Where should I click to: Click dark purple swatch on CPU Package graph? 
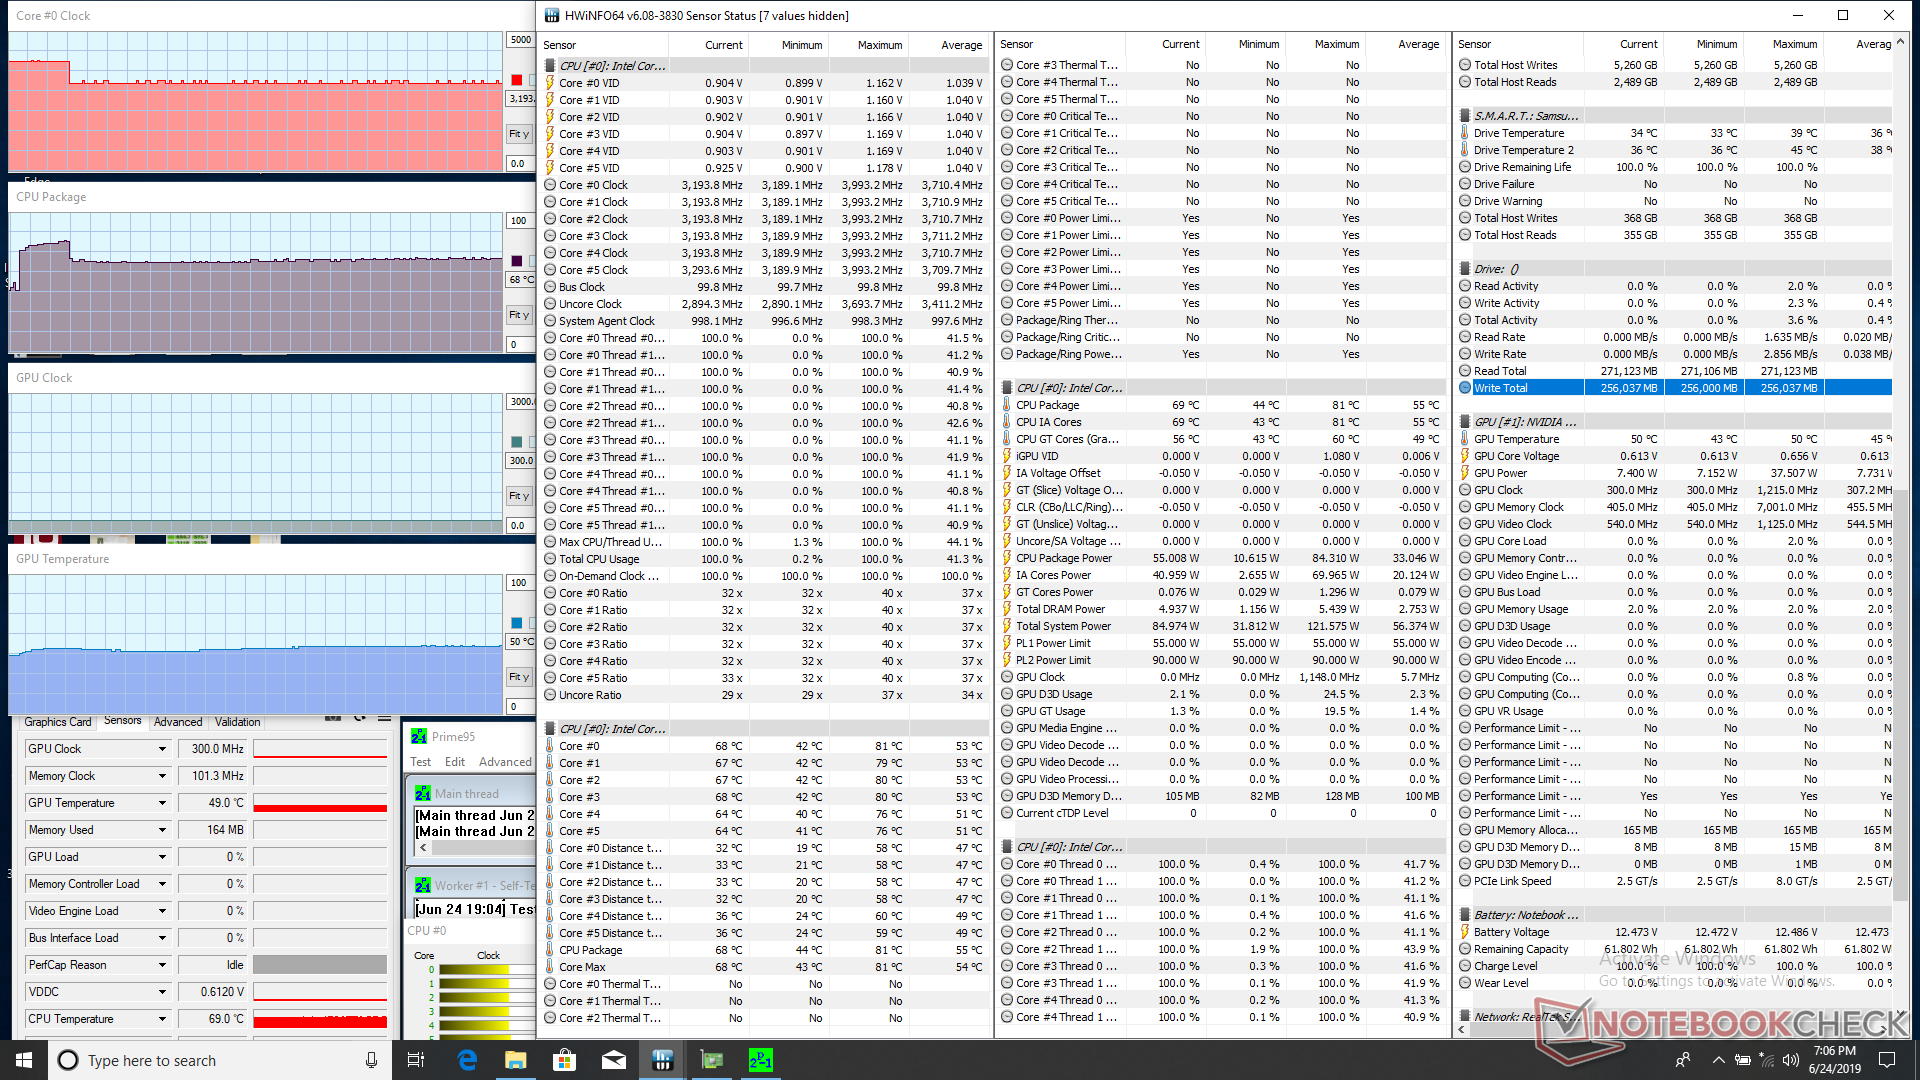517,261
